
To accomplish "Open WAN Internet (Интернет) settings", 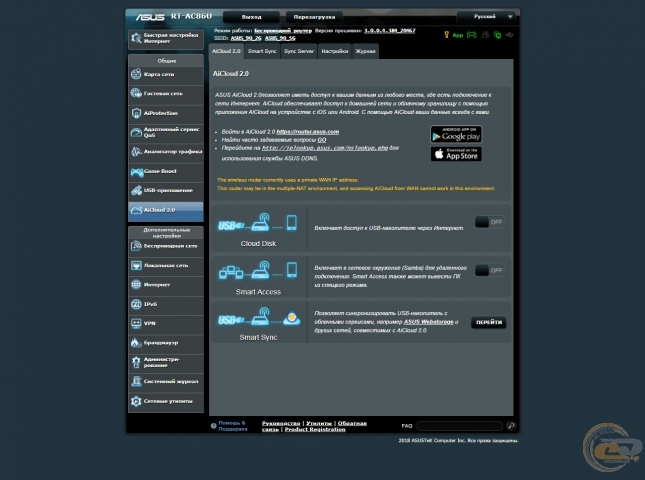I will 165,285.
